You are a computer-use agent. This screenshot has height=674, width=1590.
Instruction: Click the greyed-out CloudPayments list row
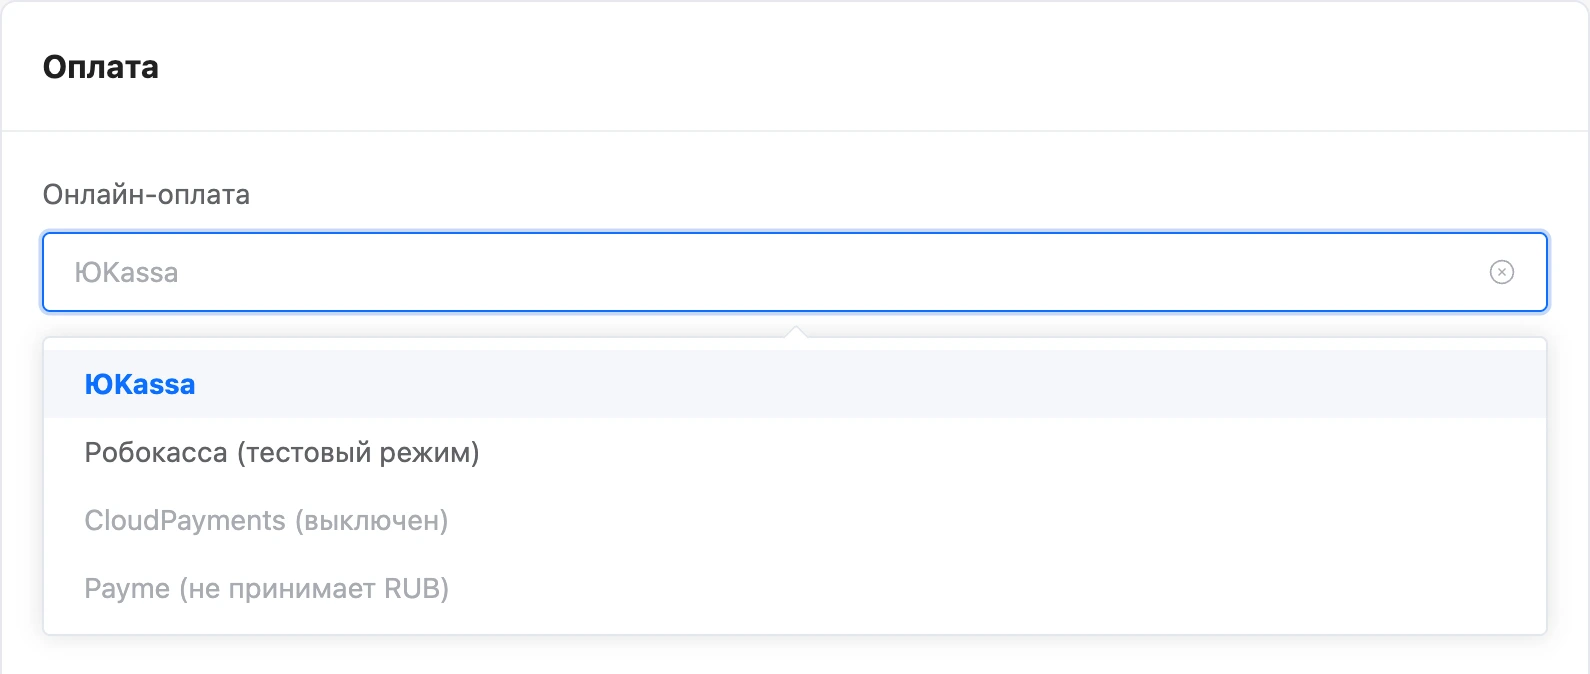coord(795,520)
